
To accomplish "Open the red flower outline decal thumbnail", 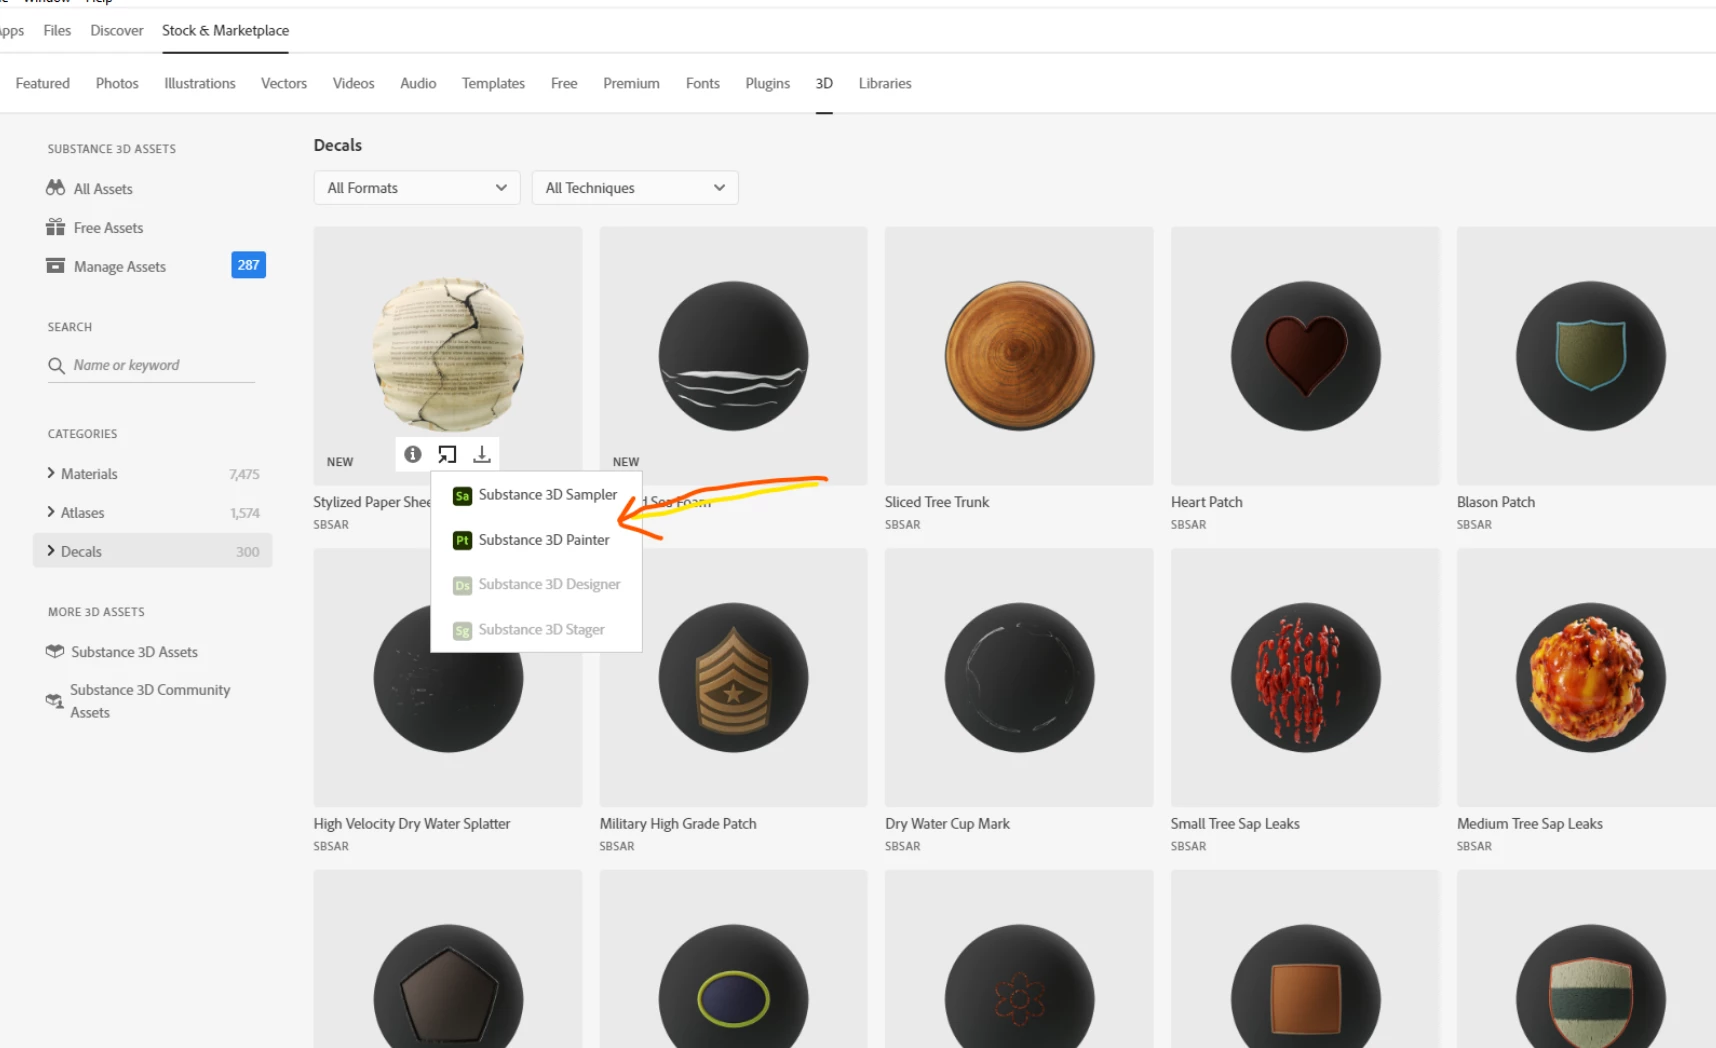I will [x=1019, y=960].
